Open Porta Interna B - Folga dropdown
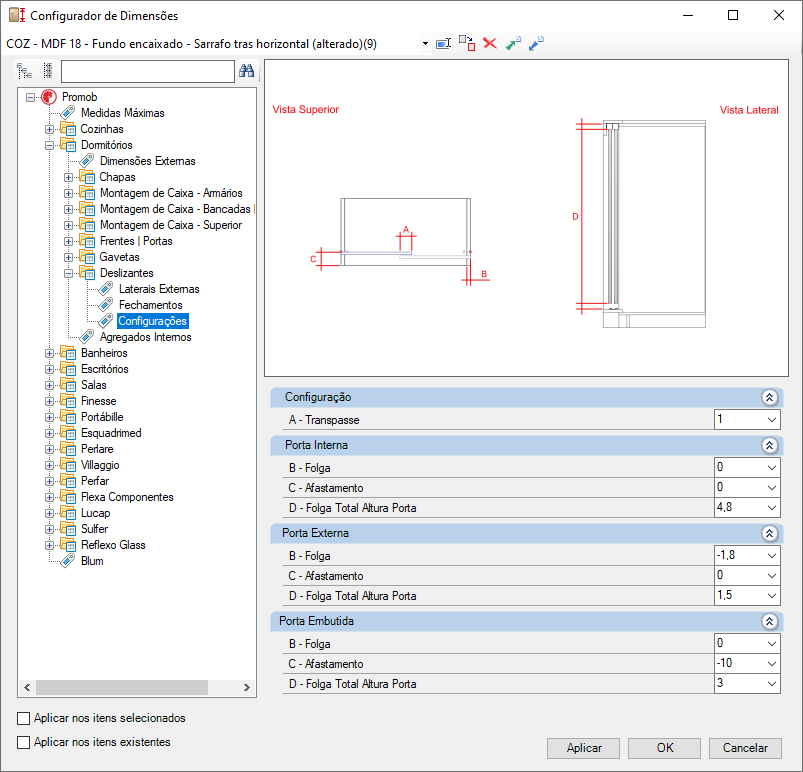Screen dimensions: 803x772 pyautogui.click(x=772, y=468)
